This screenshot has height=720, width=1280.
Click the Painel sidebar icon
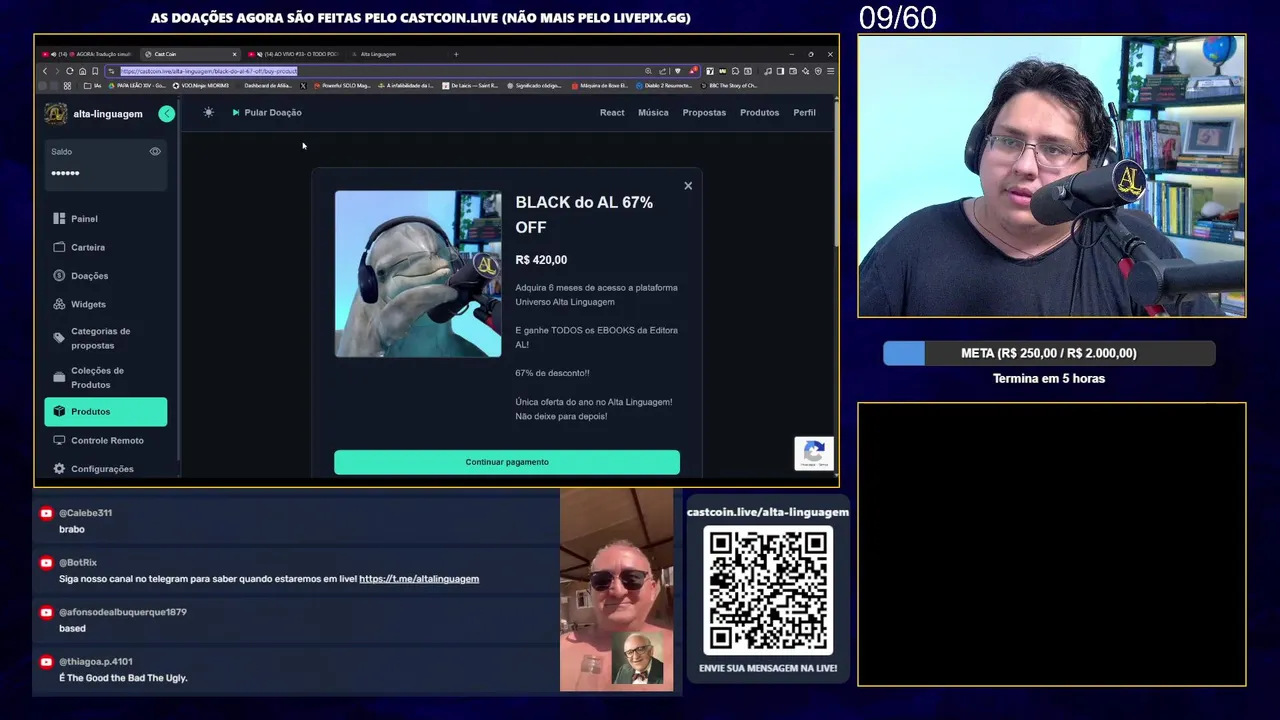pyautogui.click(x=59, y=219)
